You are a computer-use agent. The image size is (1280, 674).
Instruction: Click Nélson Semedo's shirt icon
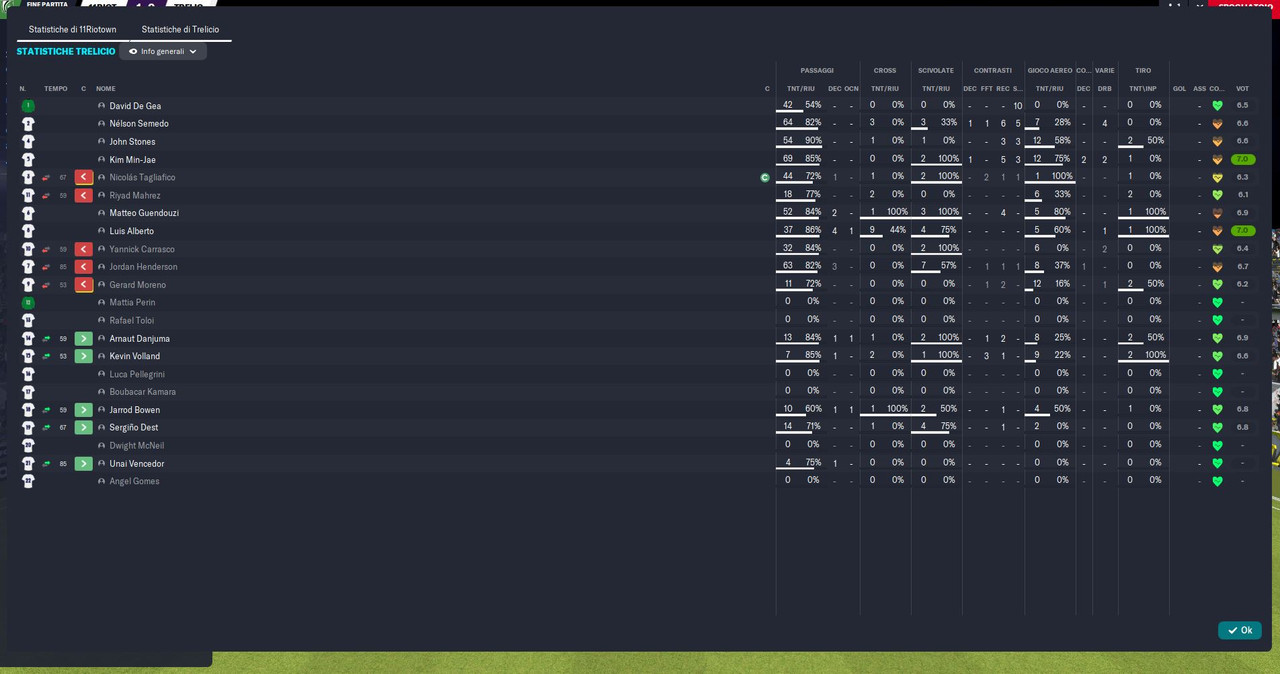coord(28,124)
